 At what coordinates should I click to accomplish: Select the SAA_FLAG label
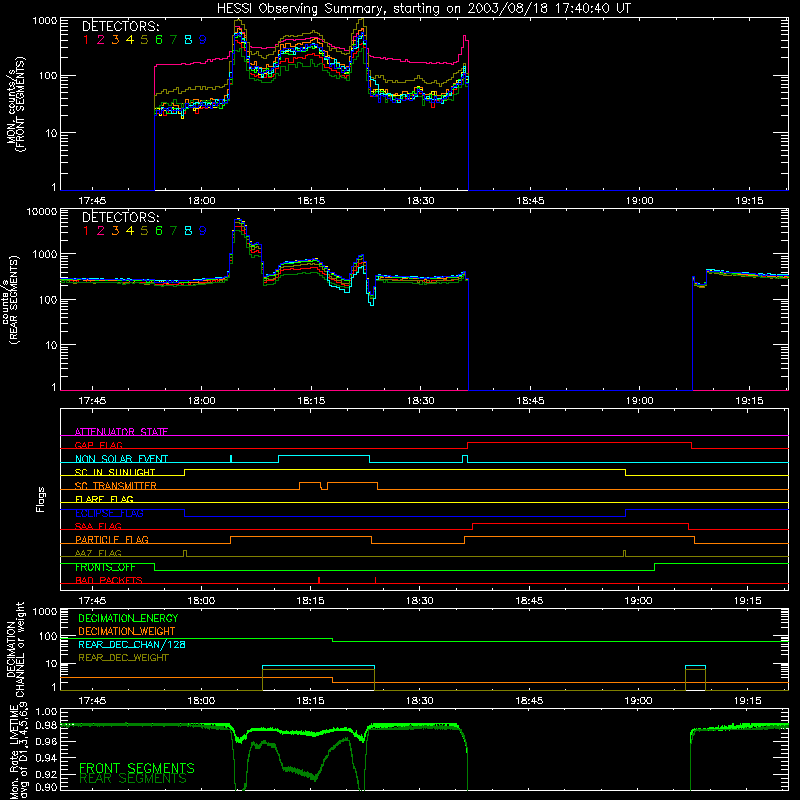[x=98, y=526]
